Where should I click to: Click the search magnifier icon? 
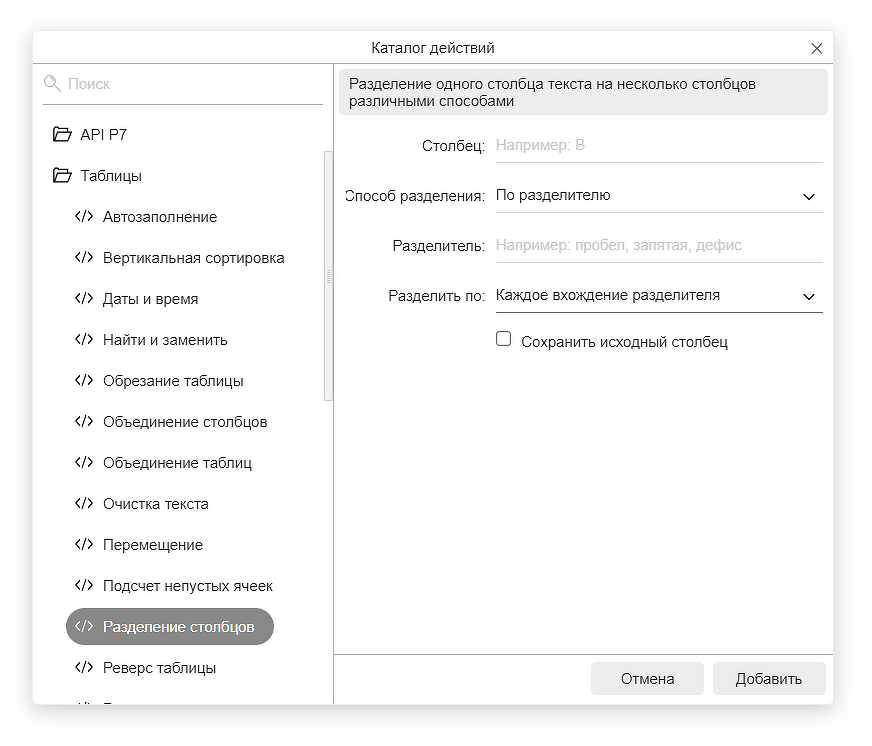coord(53,84)
